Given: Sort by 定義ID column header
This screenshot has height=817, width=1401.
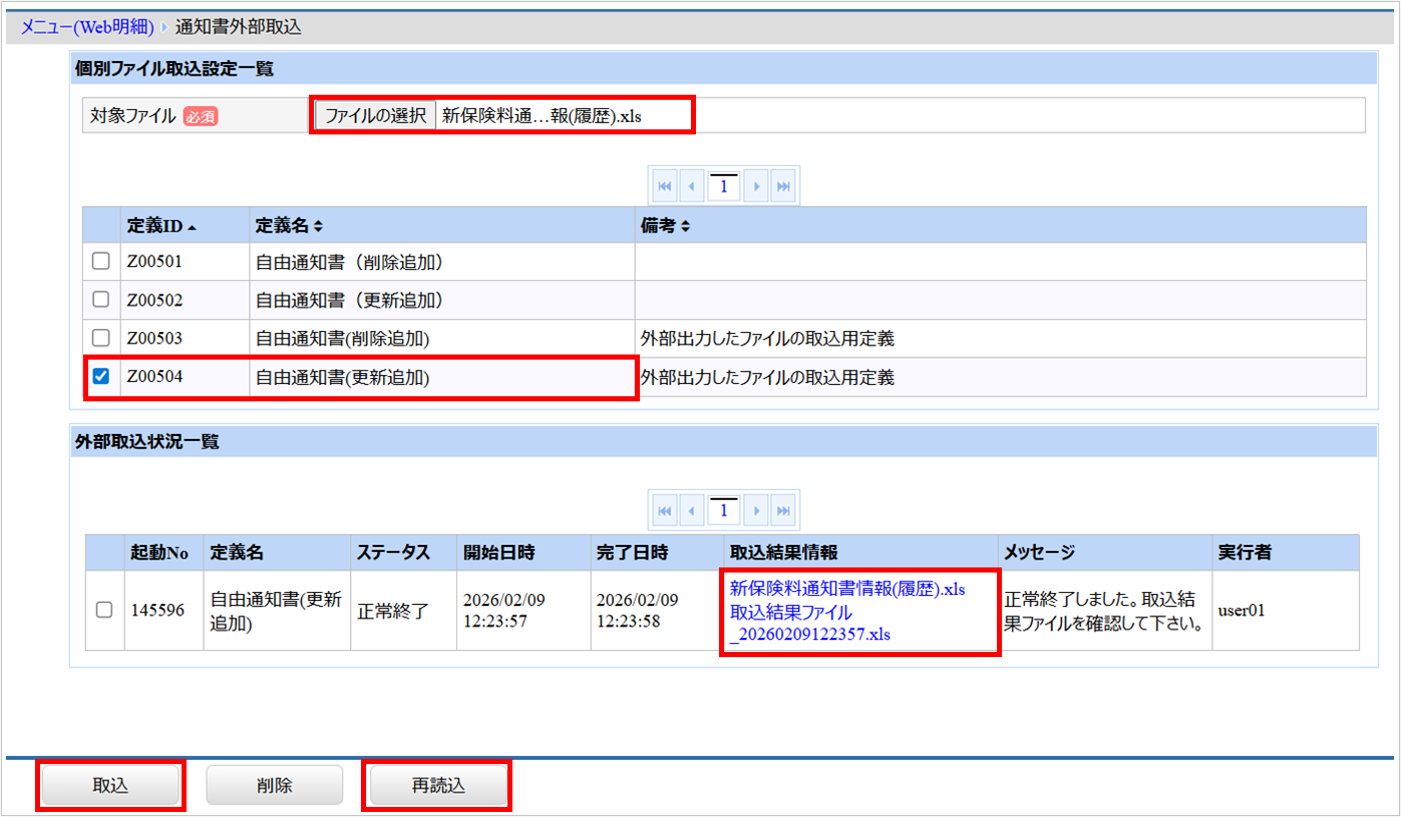Looking at the screenshot, I should tap(184, 226).
